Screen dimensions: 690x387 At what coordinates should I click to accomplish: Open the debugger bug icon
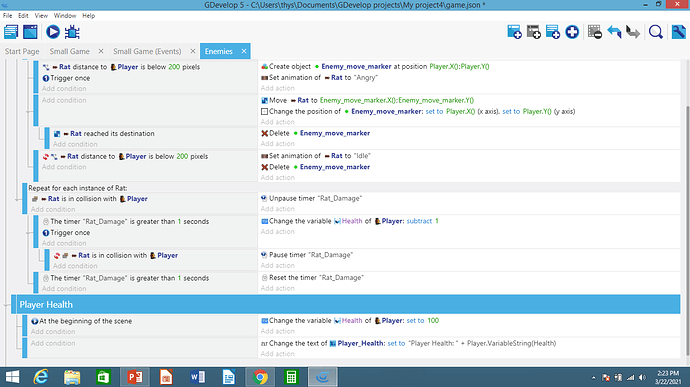point(72,32)
